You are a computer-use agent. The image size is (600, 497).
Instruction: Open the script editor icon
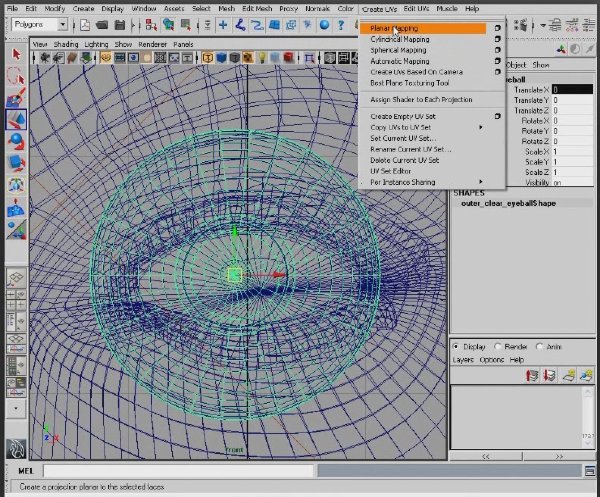590,471
